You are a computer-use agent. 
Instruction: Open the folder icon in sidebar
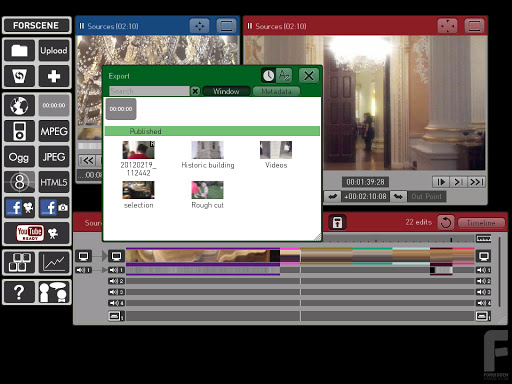pyautogui.click(x=19, y=51)
